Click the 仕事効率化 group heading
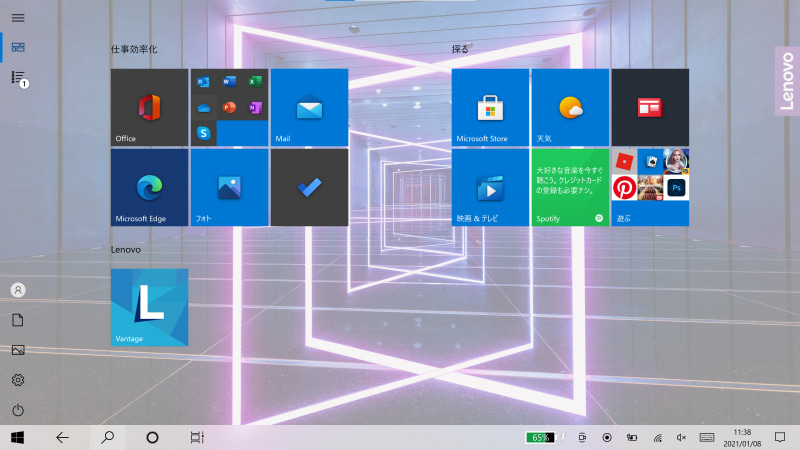 click(x=134, y=49)
